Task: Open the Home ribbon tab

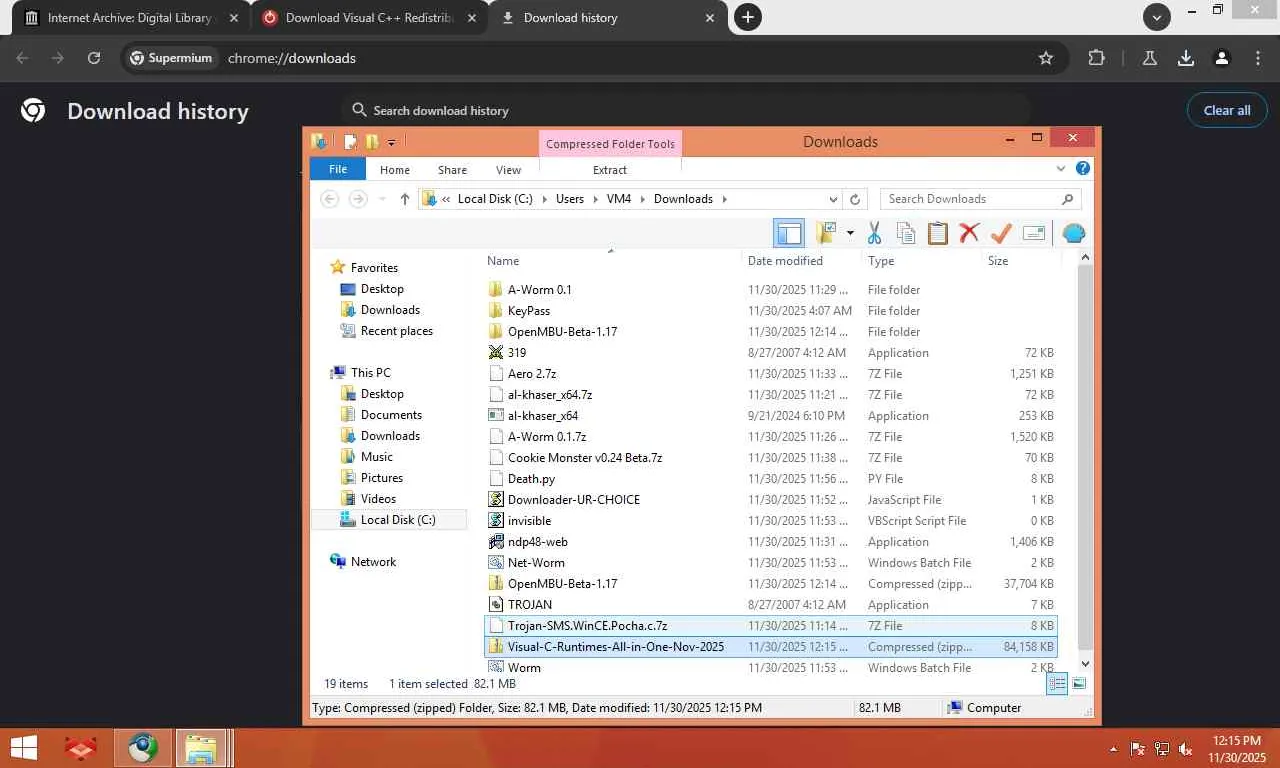Action: point(395,170)
